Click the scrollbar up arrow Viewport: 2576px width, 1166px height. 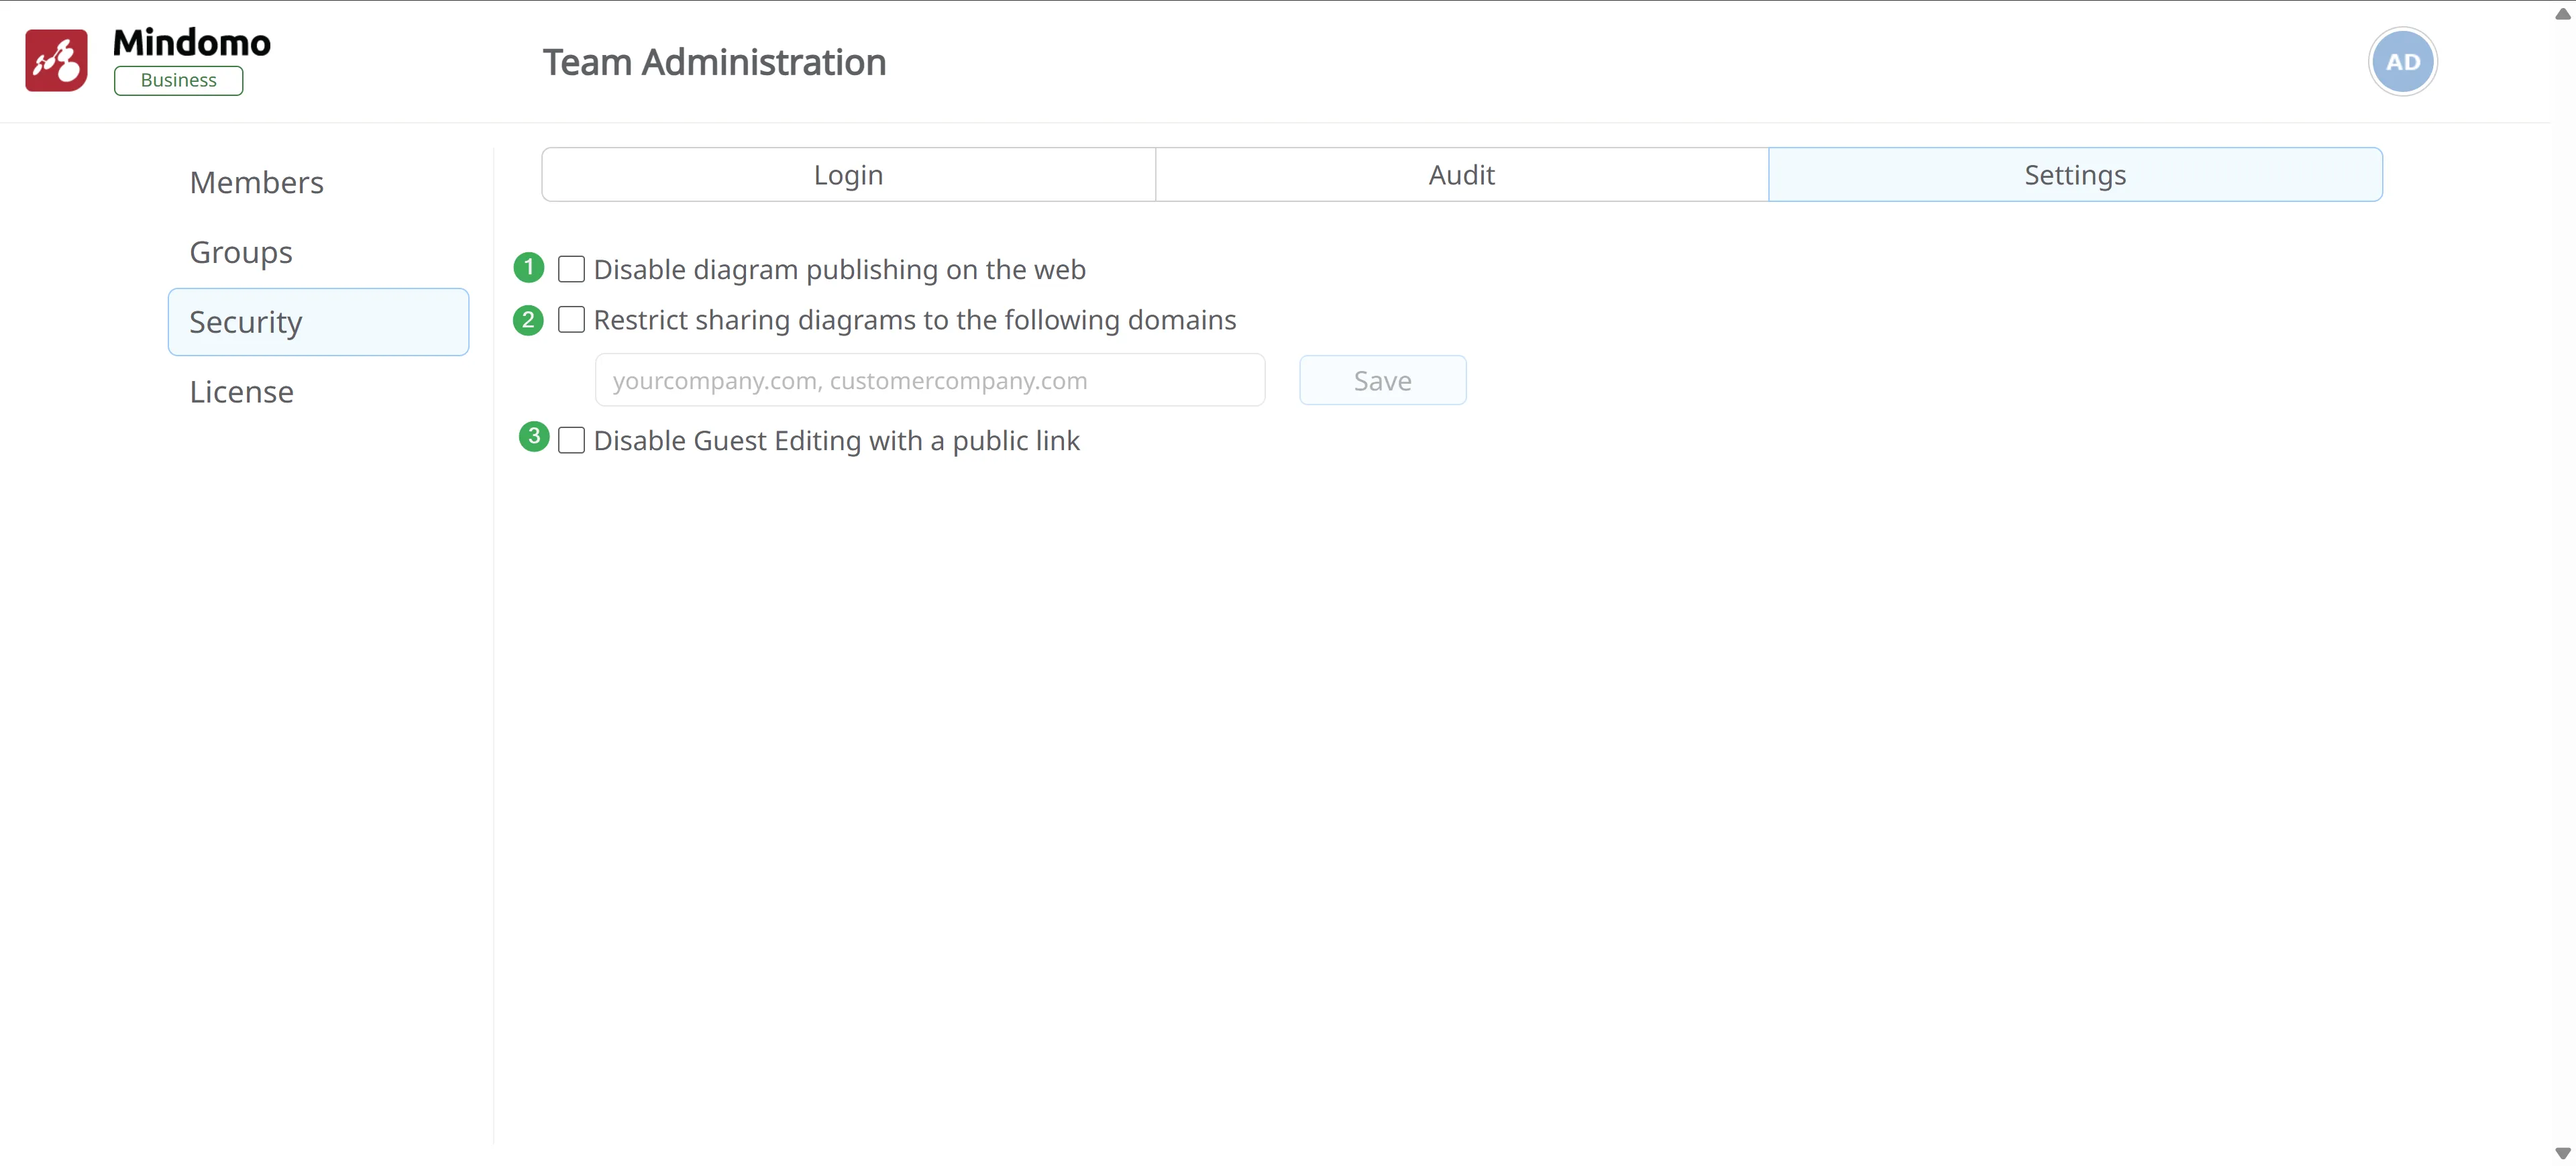2562,13
